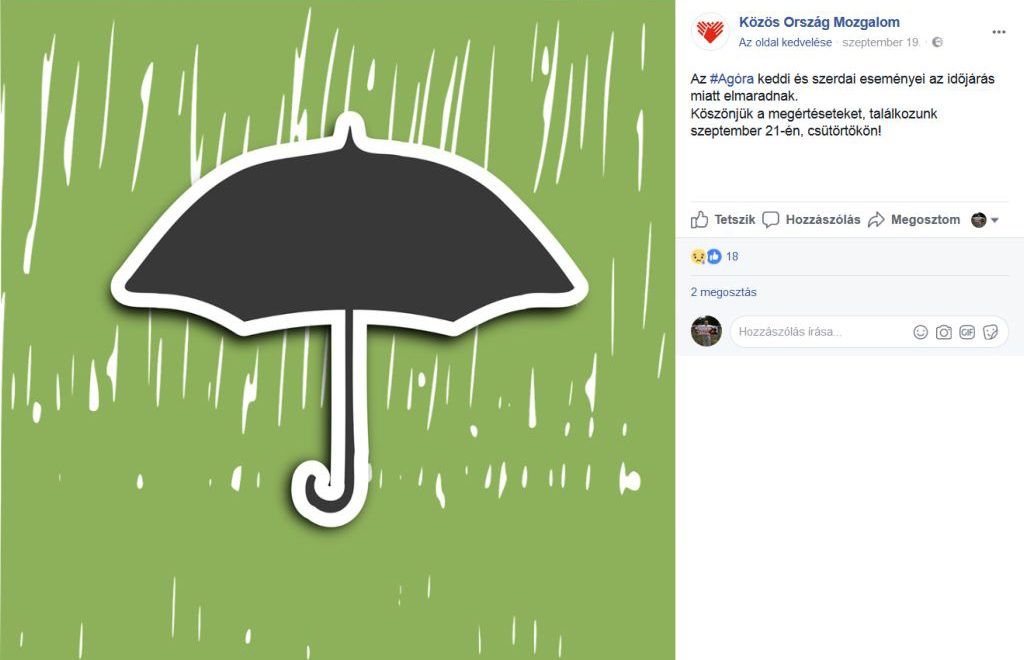Add a GIF to the comment
The width and height of the screenshot is (1024, 660).
click(967, 332)
